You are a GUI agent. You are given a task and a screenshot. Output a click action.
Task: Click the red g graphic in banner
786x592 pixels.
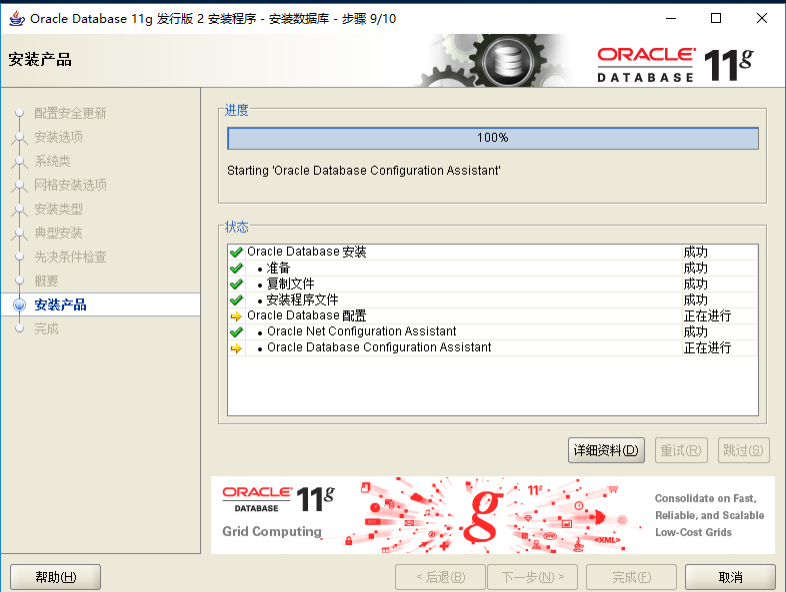point(483,516)
